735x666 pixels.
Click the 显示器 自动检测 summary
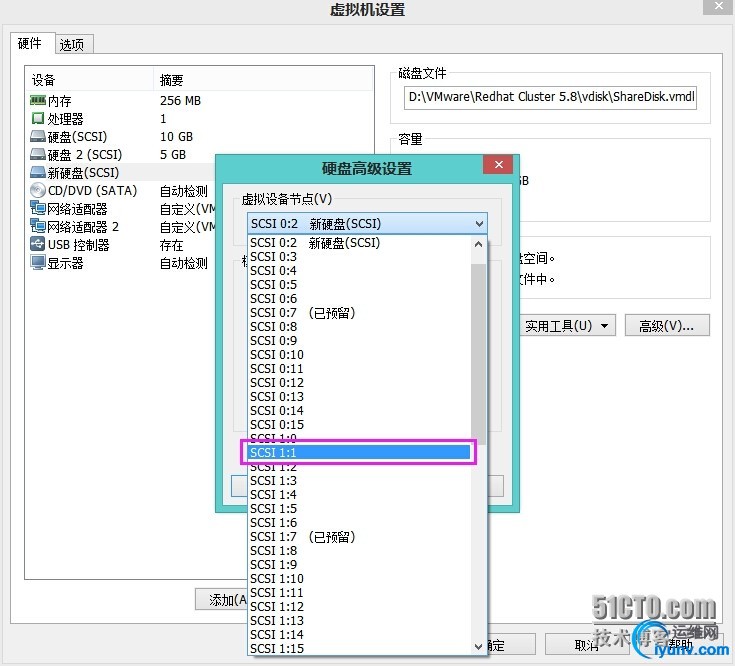click(184, 263)
